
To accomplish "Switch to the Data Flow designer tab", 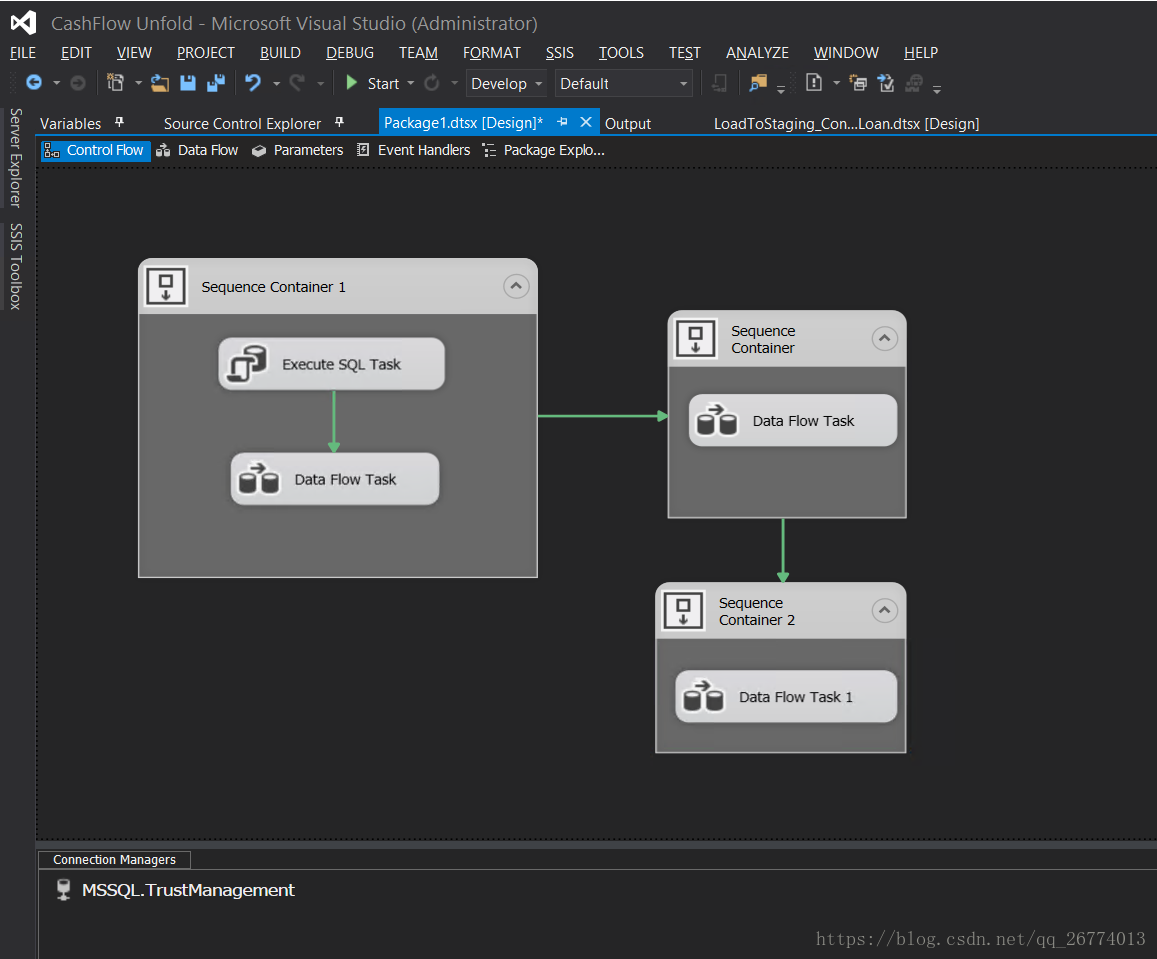I will coord(197,150).
